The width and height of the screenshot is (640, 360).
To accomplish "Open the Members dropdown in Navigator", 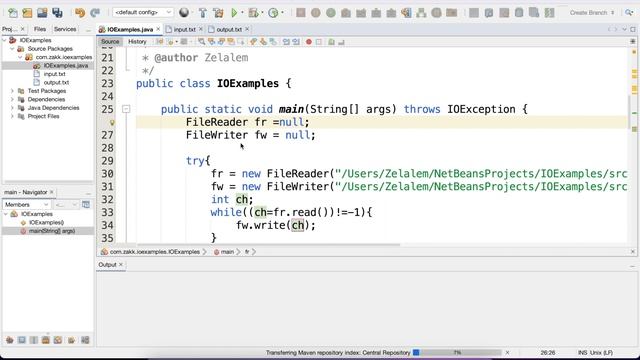I will click(x=26, y=204).
